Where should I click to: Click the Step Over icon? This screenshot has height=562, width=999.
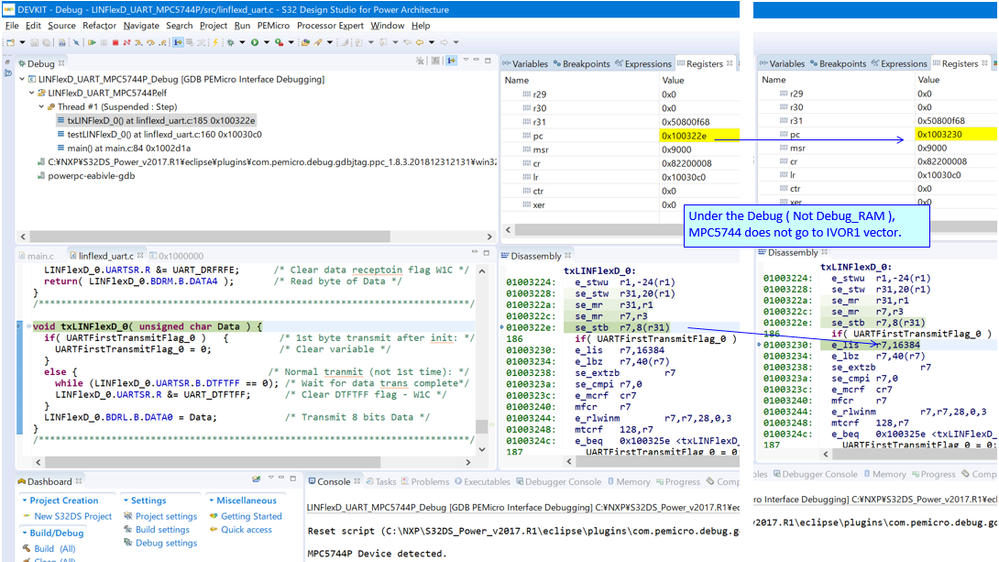pyautogui.click(x=150, y=43)
